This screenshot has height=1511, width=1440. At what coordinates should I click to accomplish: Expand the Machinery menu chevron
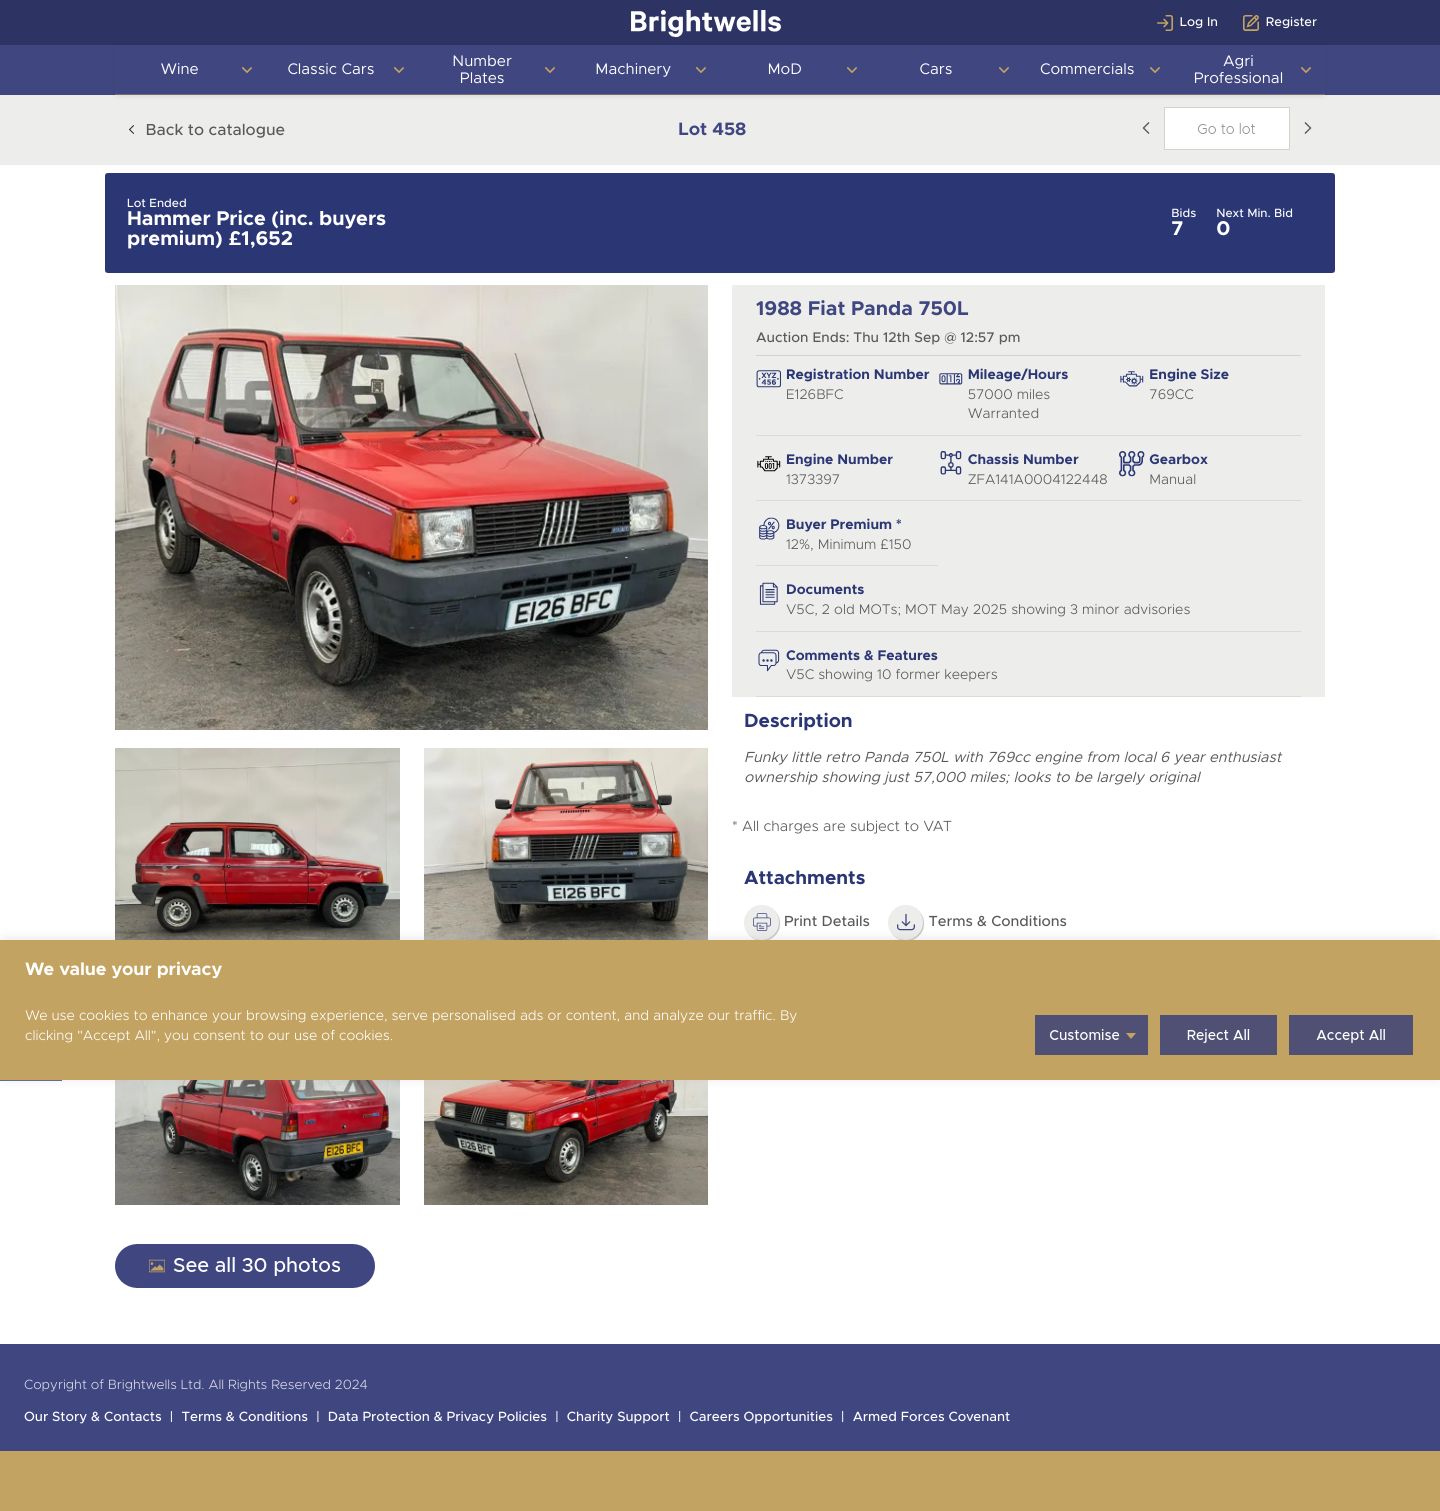(x=701, y=70)
